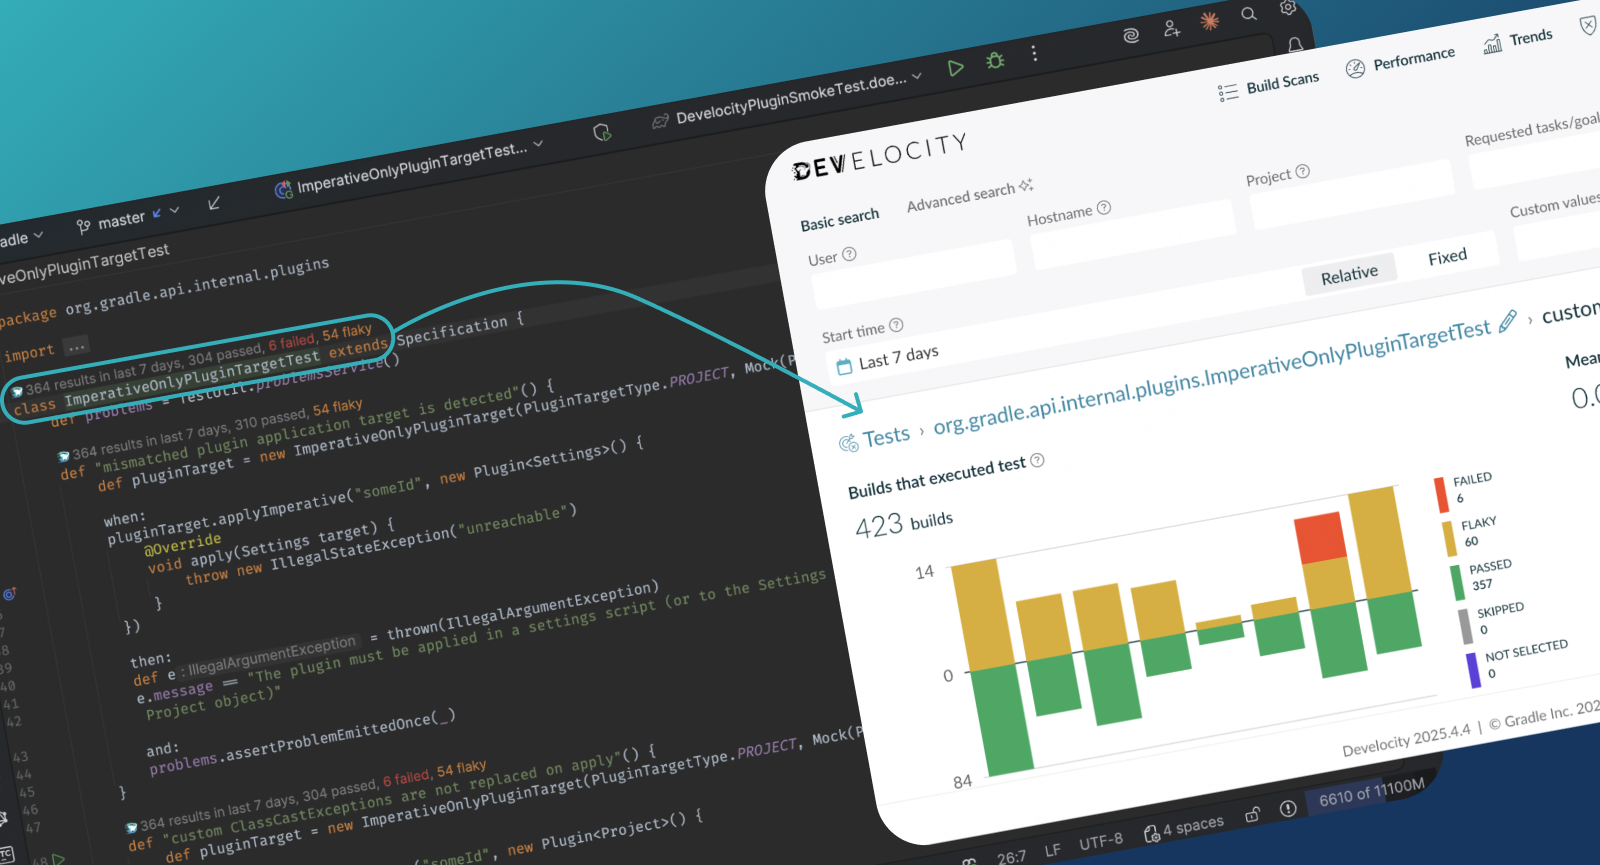
Task: Open the IDE search magnifier
Action: 1249,14
